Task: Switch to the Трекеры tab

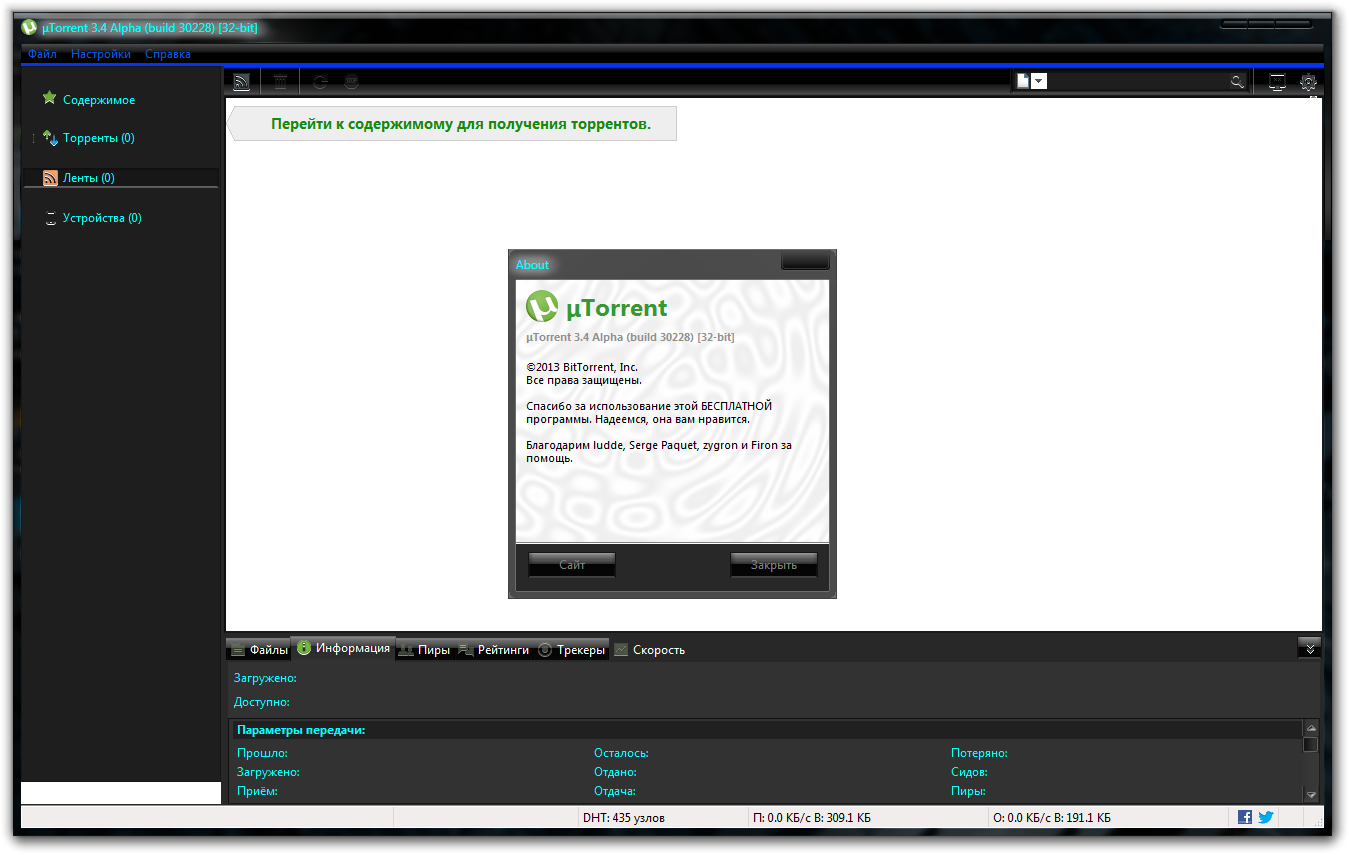Action: pyautogui.click(x=571, y=649)
